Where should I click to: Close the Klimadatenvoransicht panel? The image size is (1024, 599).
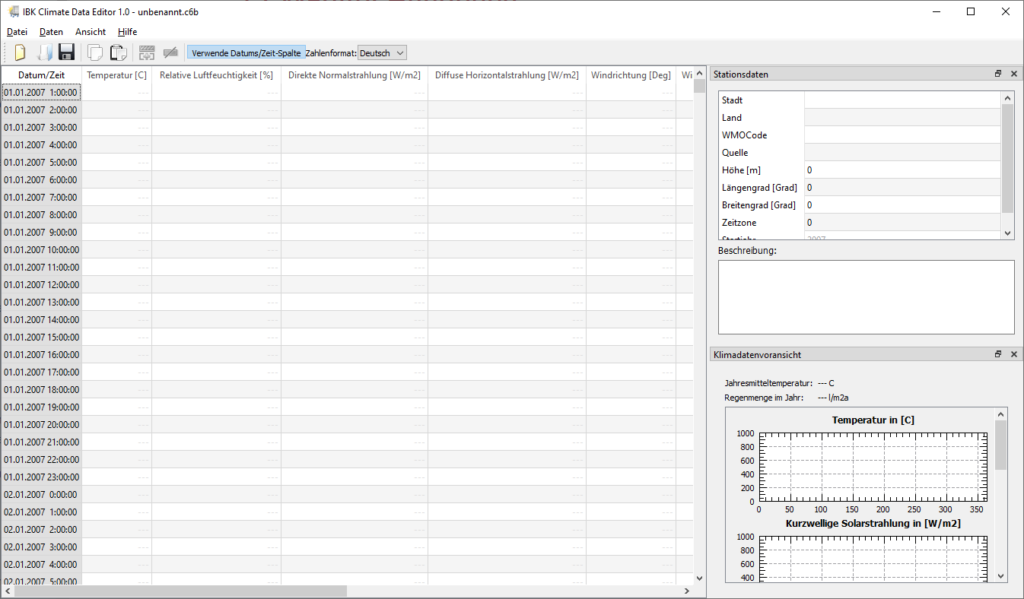click(x=1014, y=354)
